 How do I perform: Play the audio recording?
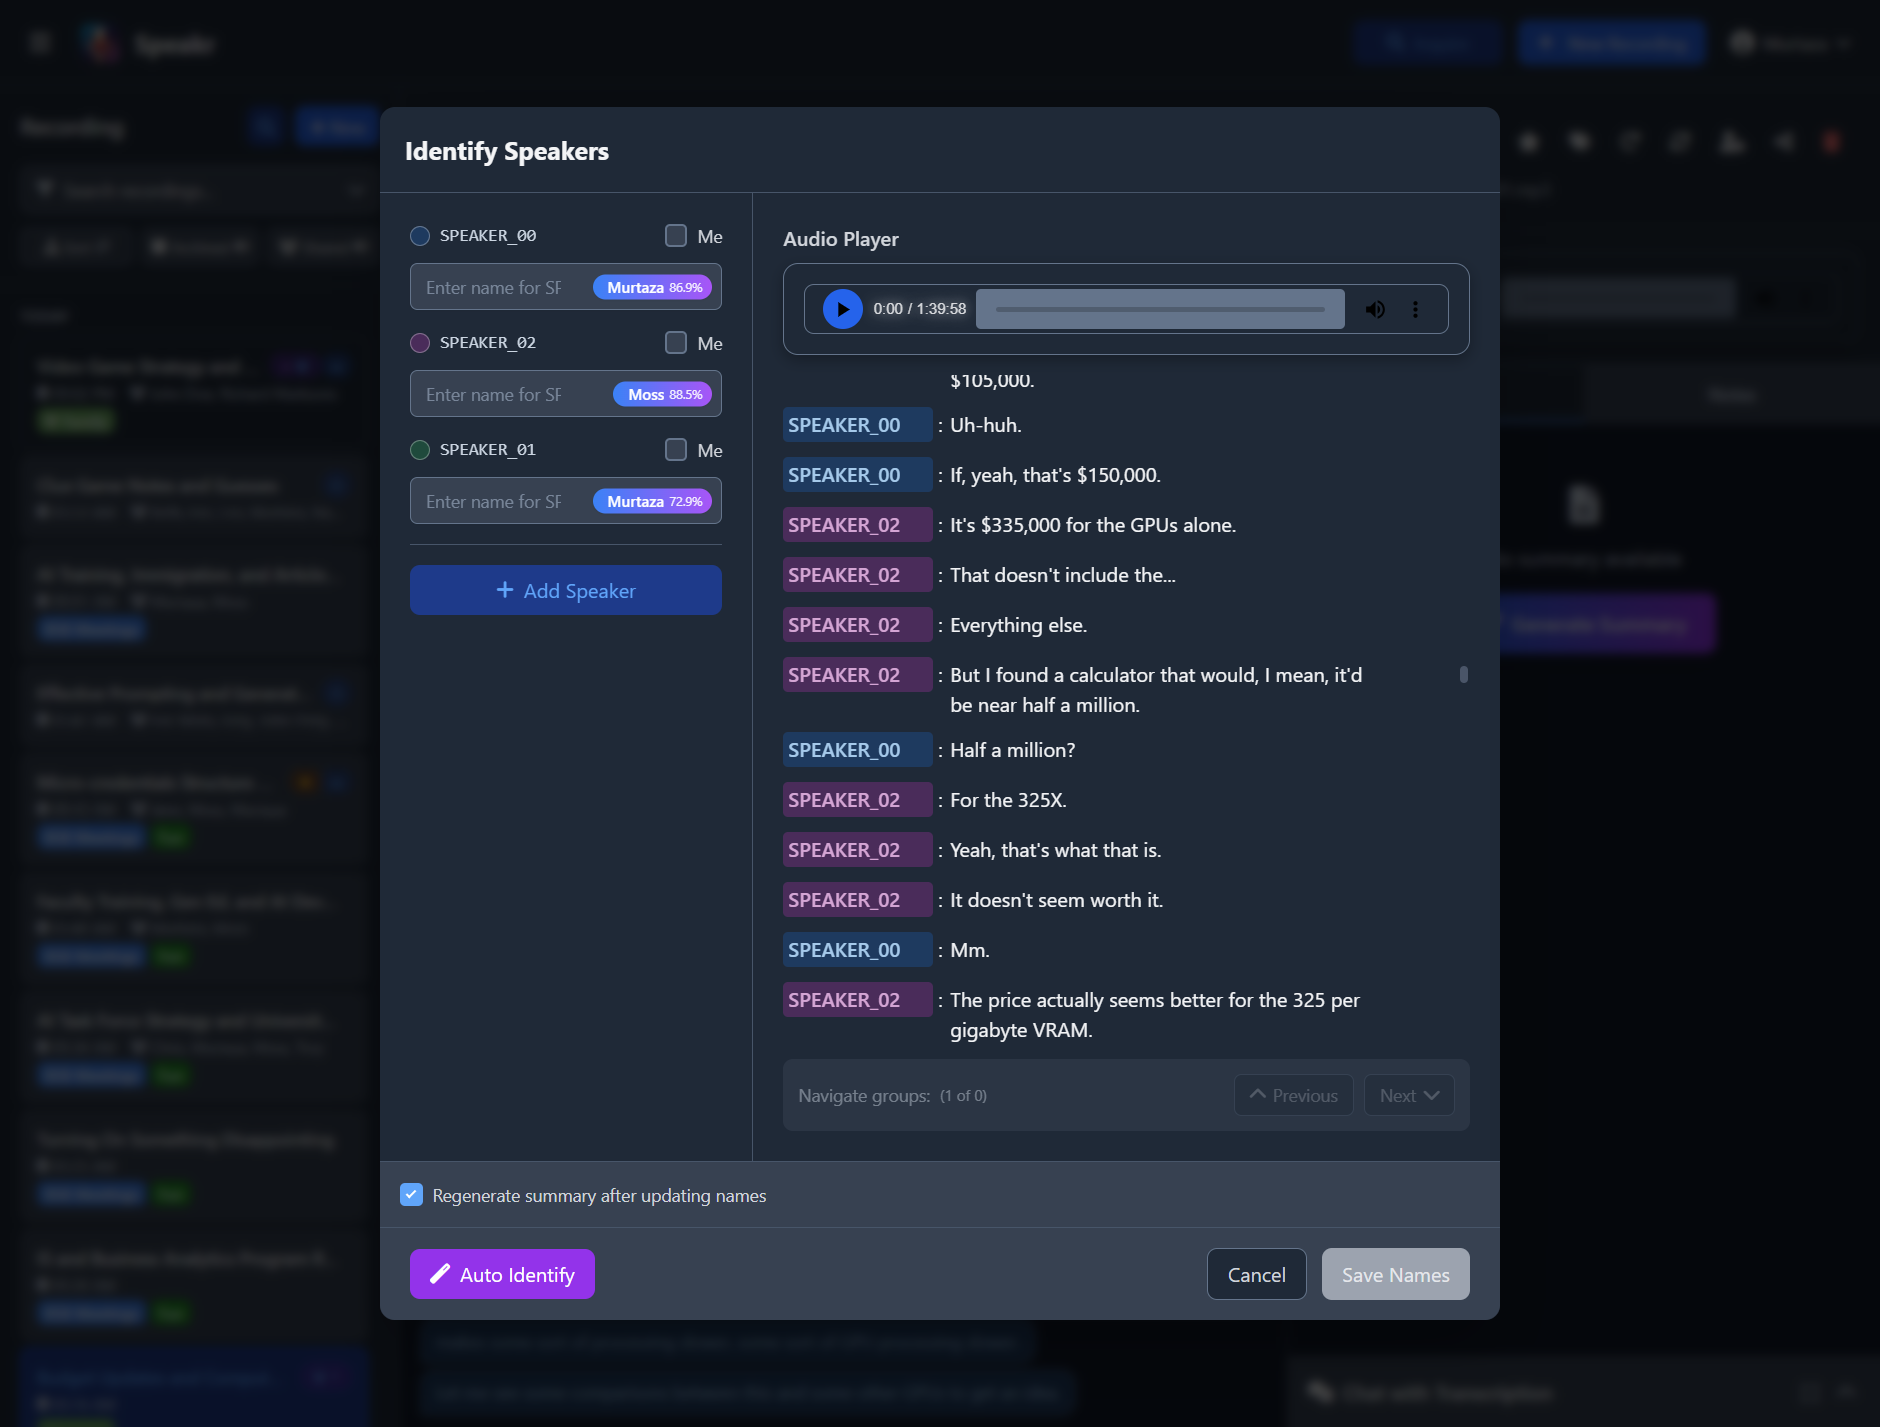(x=841, y=308)
